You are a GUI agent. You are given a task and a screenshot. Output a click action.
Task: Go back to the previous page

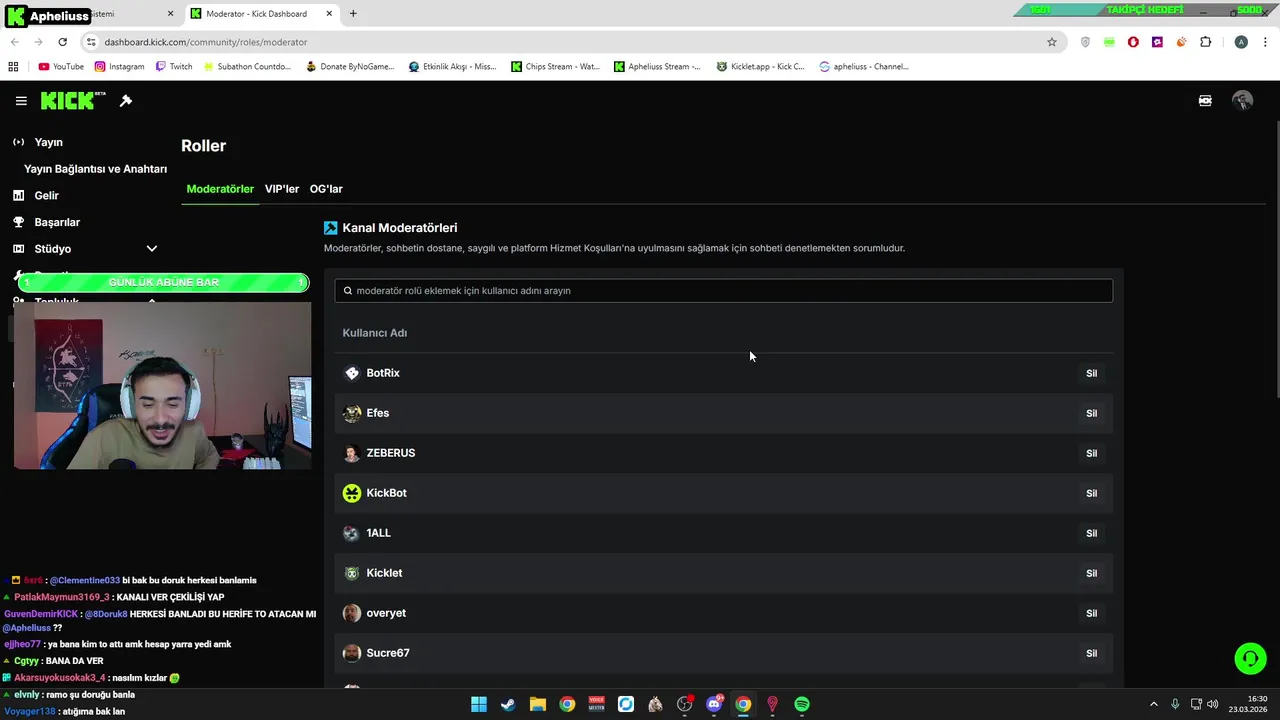click(x=14, y=42)
